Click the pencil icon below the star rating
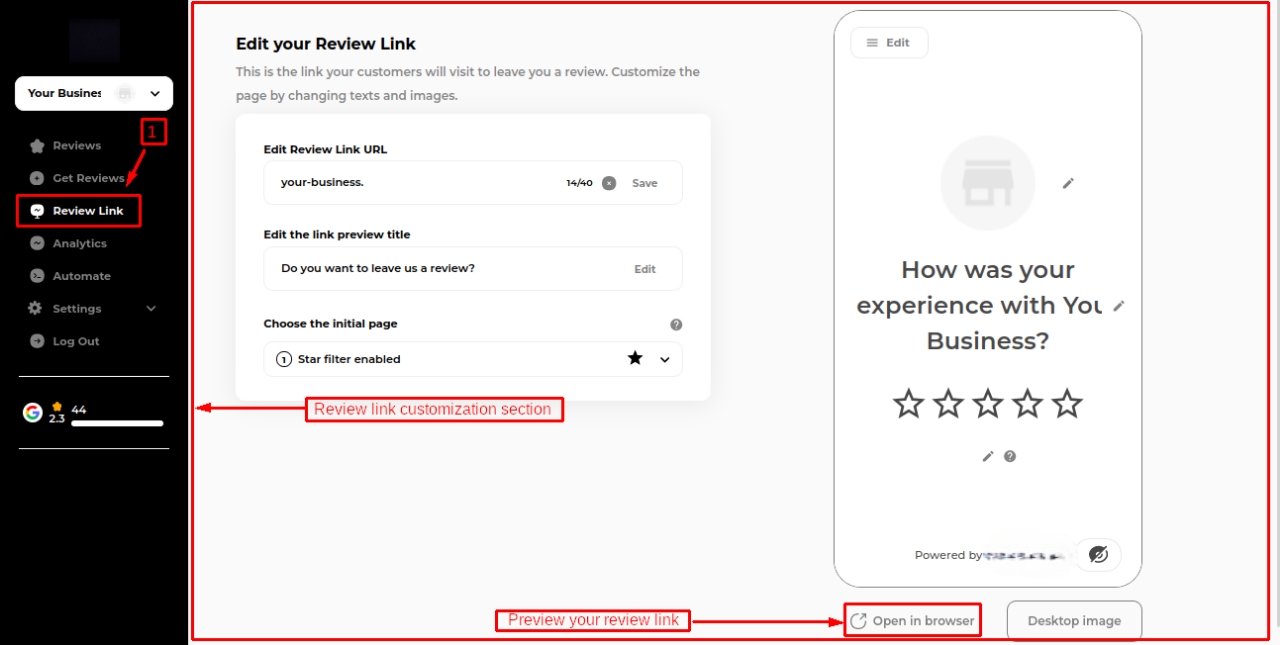The width and height of the screenshot is (1280, 645). 988,456
